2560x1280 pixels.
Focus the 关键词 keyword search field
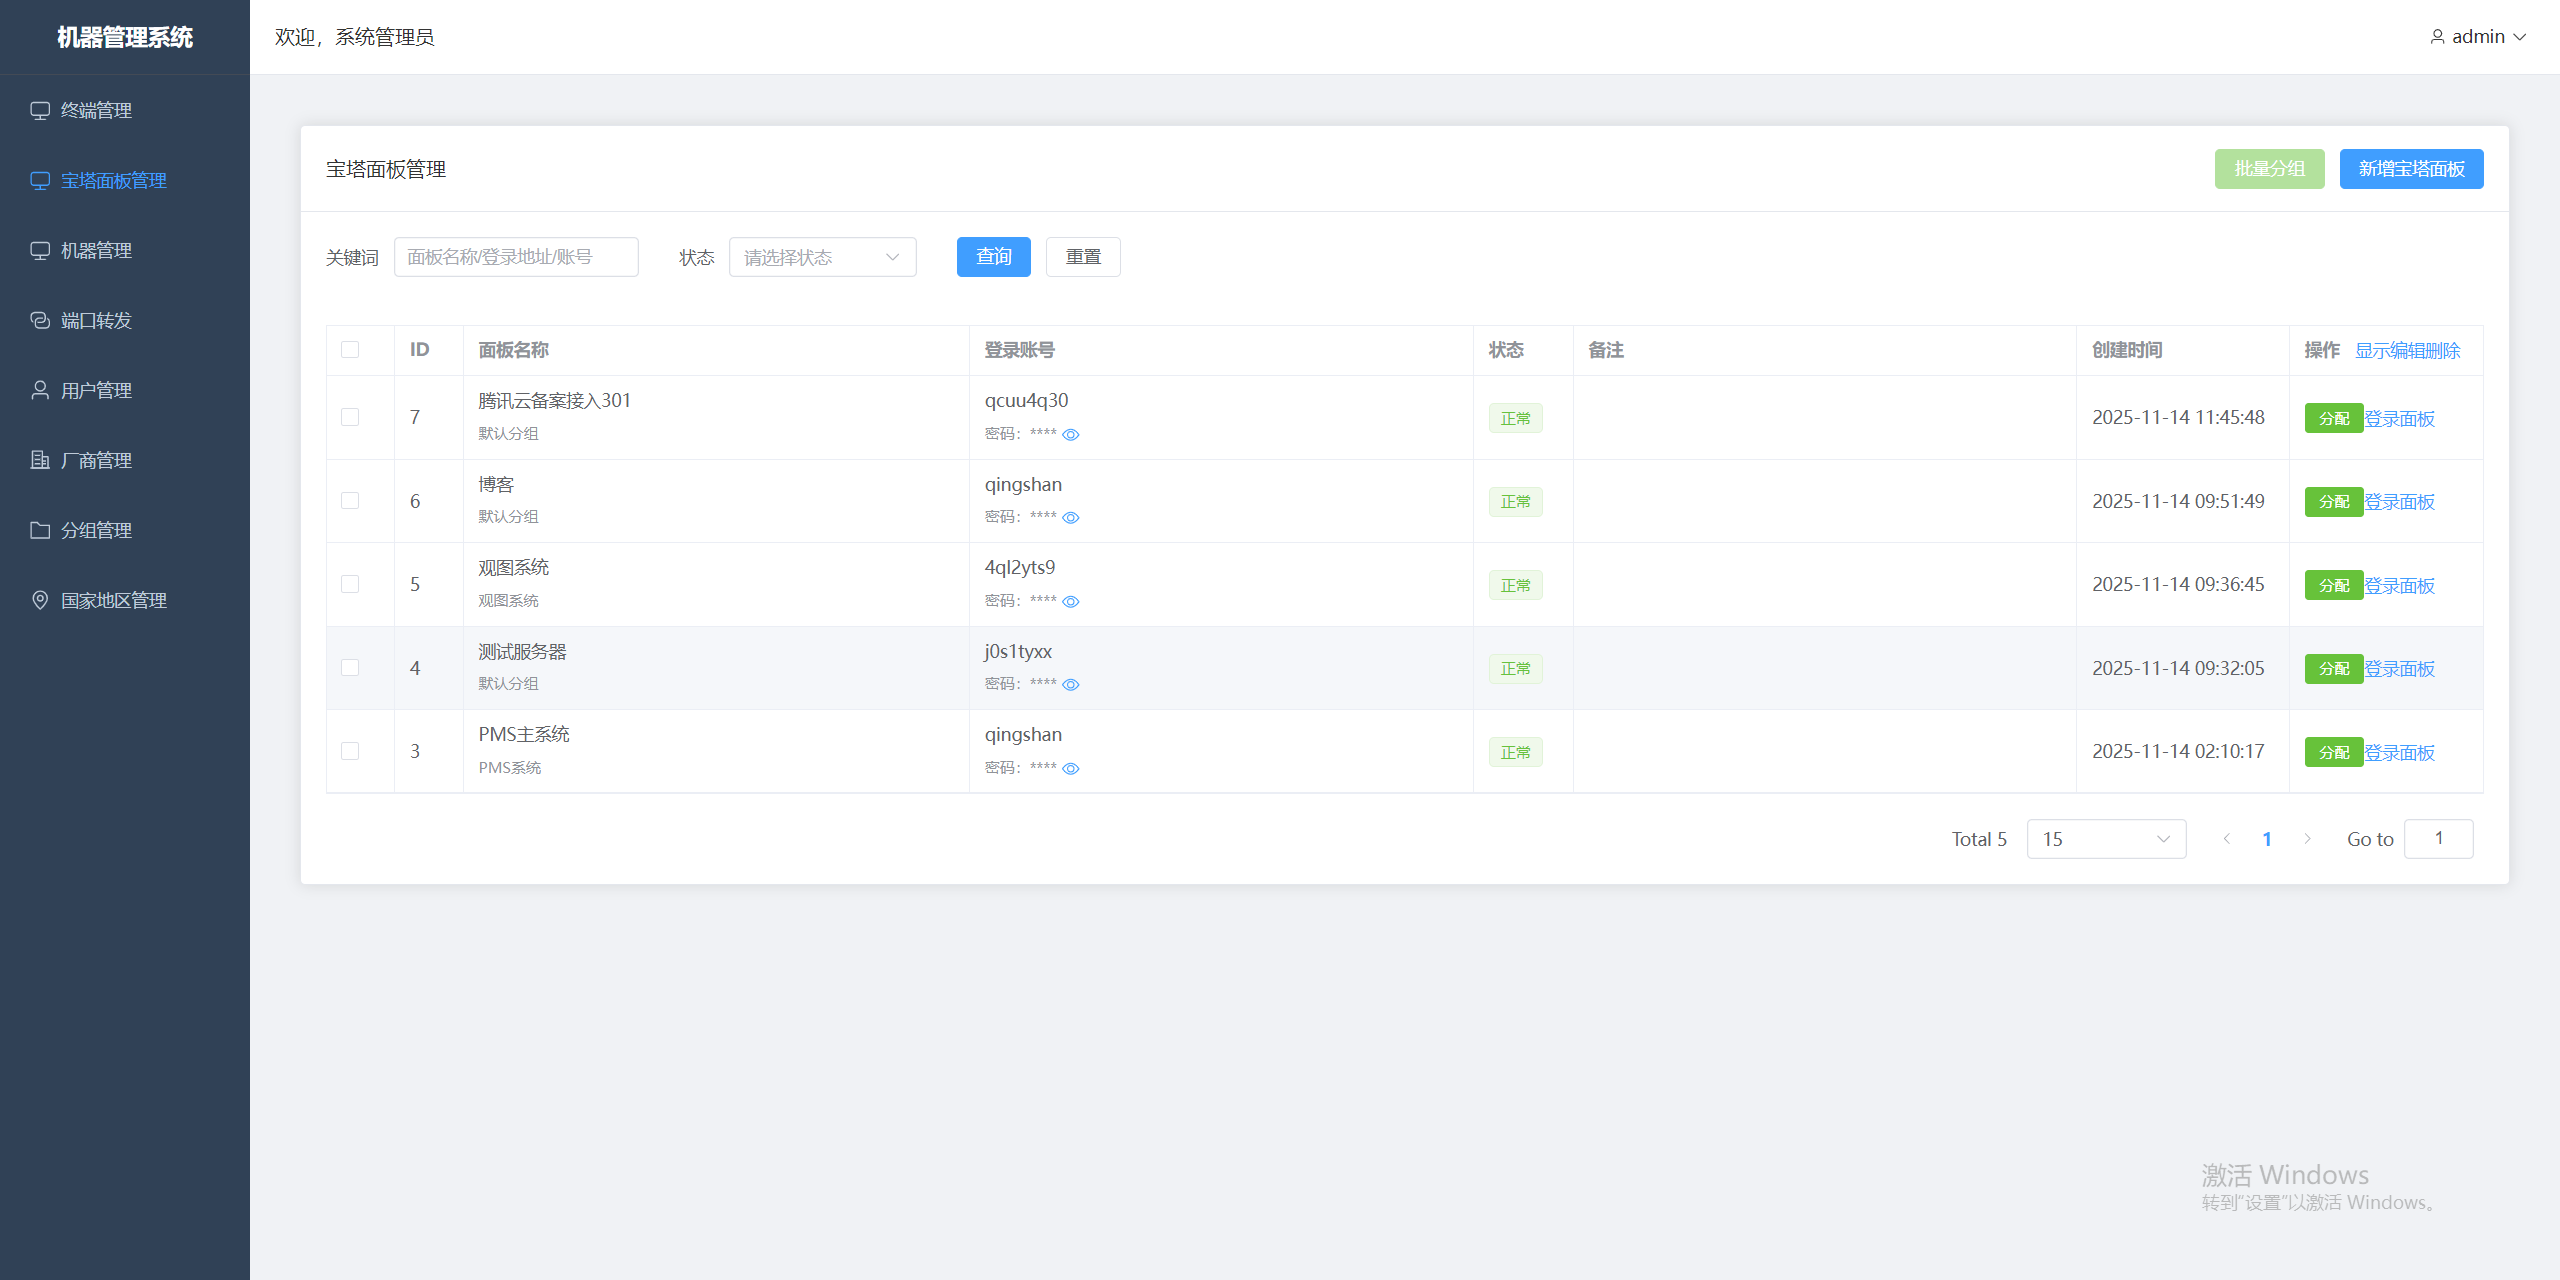click(x=516, y=258)
